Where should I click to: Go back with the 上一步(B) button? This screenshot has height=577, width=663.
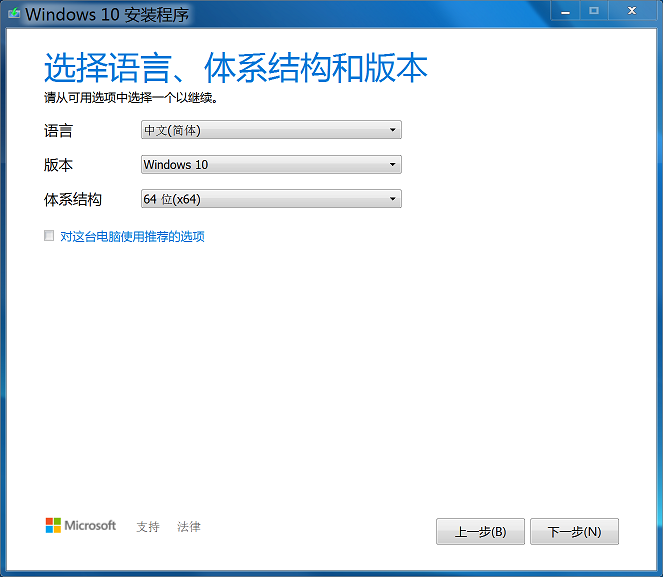coord(480,531)
